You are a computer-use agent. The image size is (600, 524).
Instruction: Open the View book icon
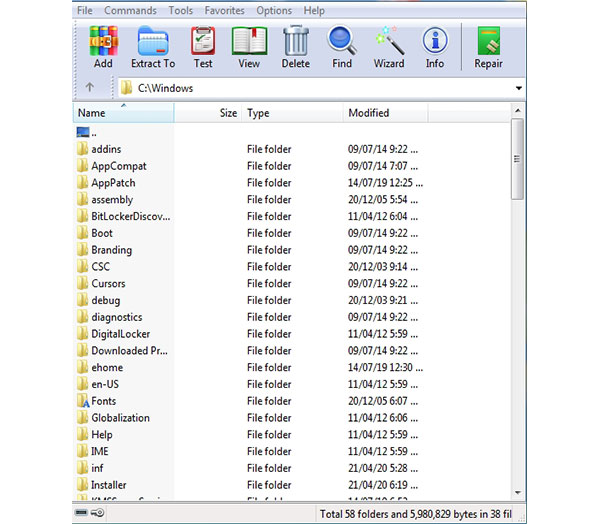249,41
